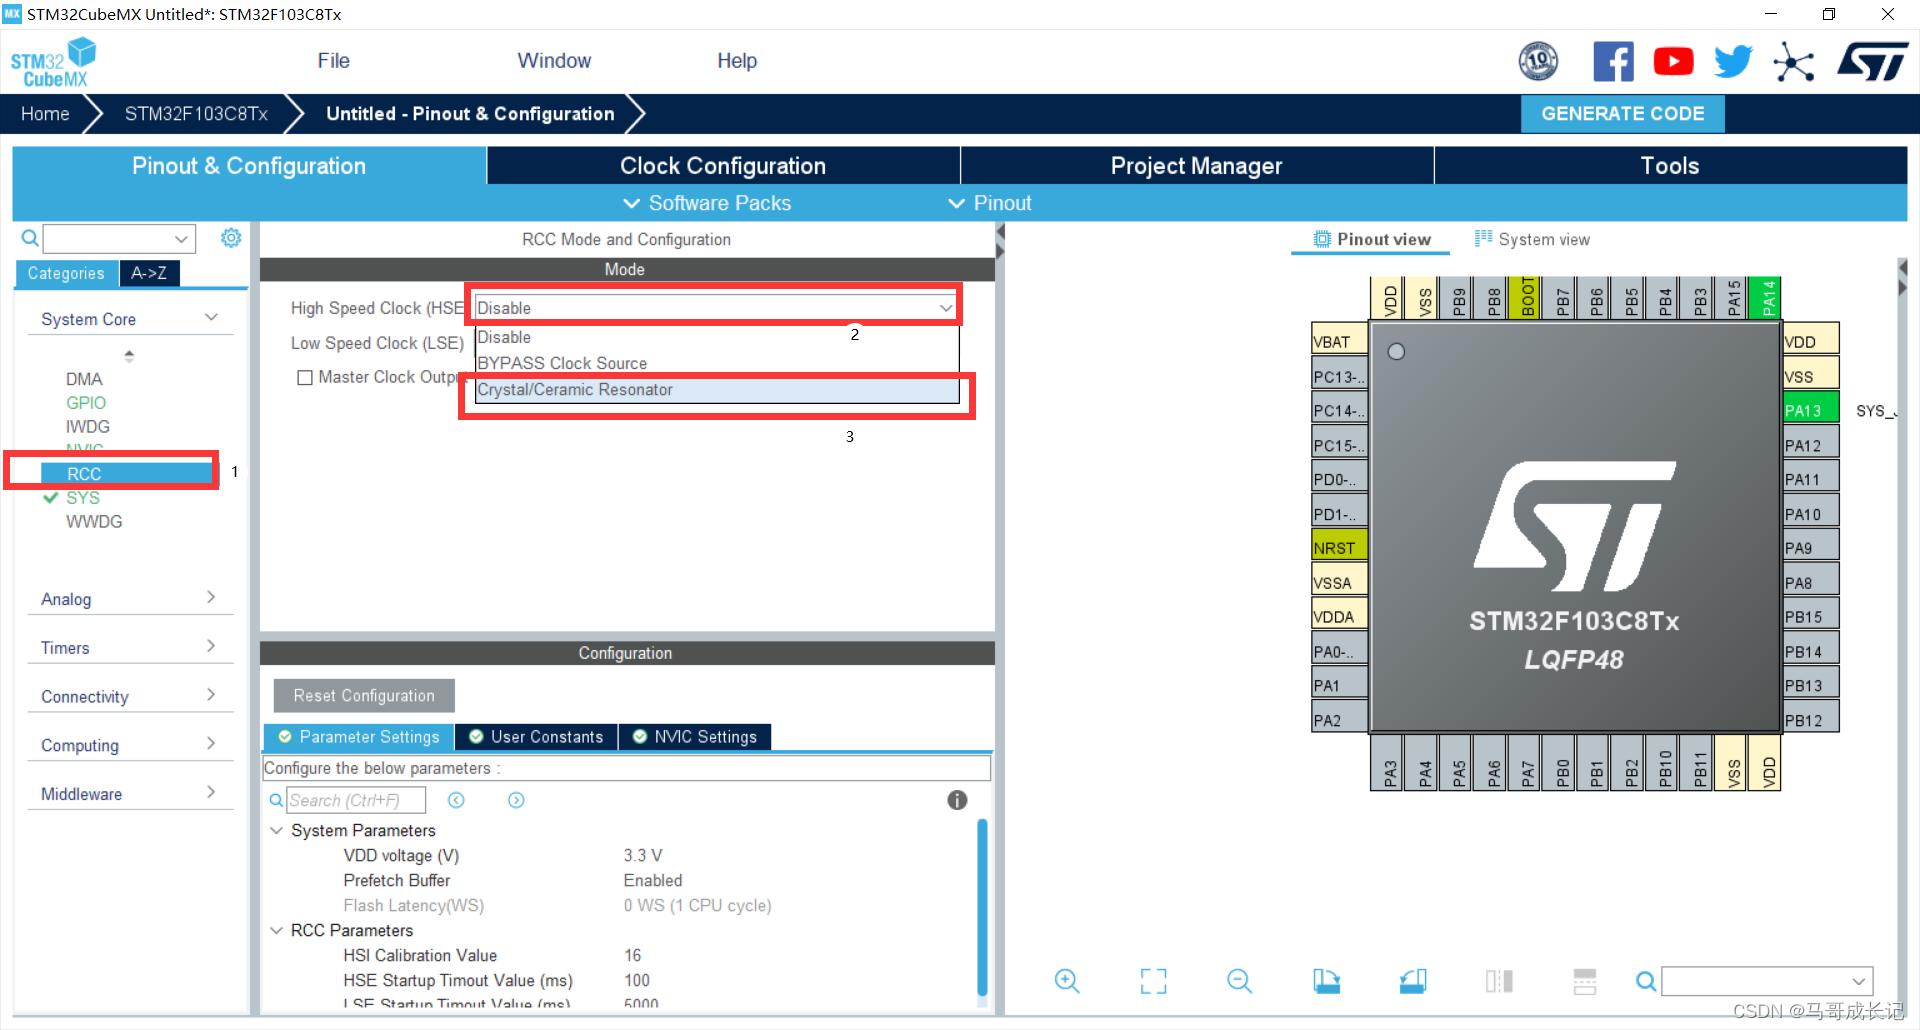The image size is (1920, 1030).
Task: Select SYS in System Core list
Action: click(83, 498)
